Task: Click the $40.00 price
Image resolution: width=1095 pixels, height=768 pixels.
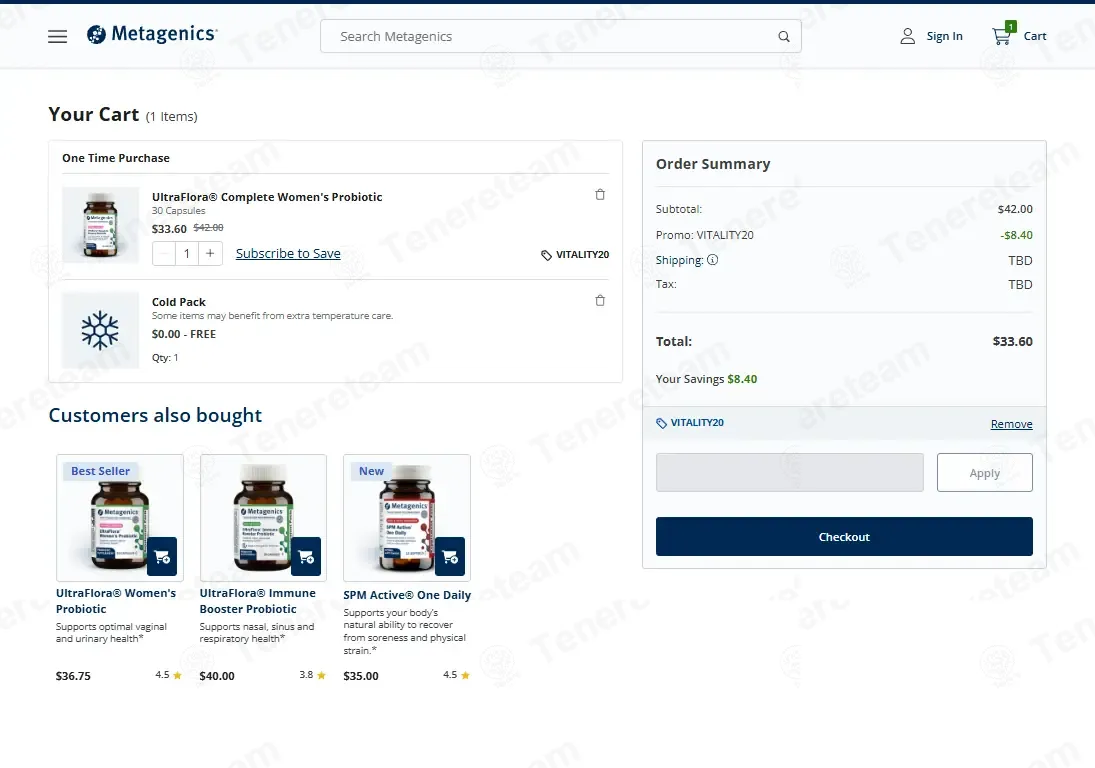Action: [x=217, y=676]
